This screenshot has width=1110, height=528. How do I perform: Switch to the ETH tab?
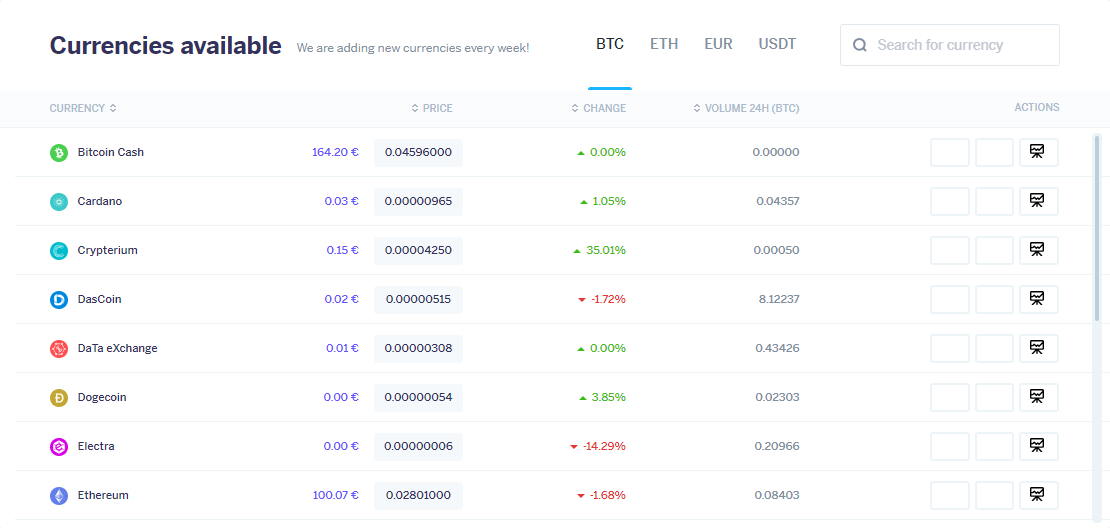point(664,44)
